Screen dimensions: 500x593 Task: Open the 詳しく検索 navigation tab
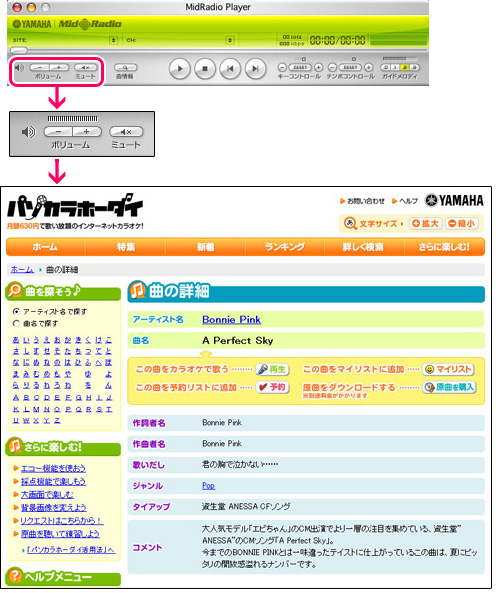pyautogui.click(x=363, y=247)
